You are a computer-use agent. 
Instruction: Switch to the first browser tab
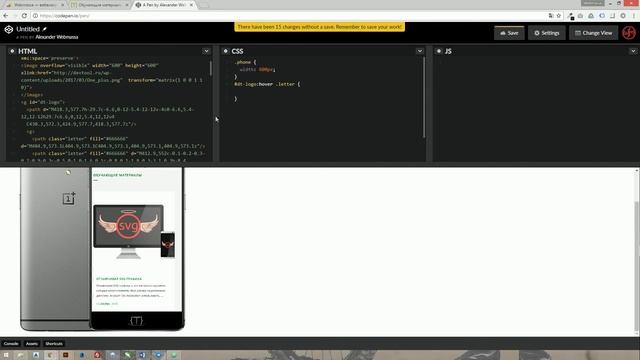pyautogui.click(x=35, y=5)
